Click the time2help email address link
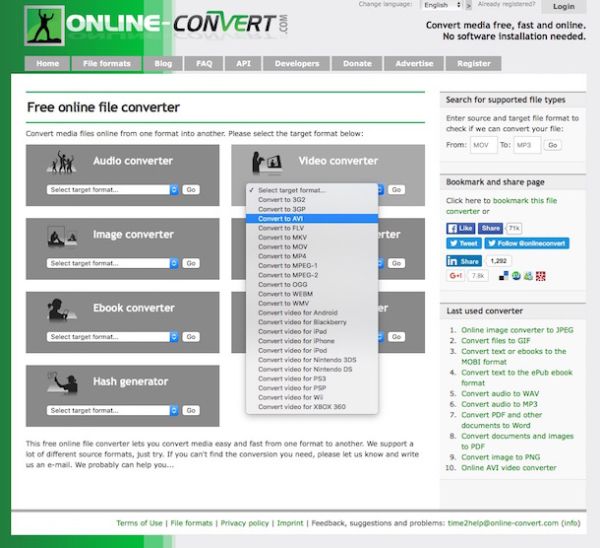600x548 pixels. point(503,523)
